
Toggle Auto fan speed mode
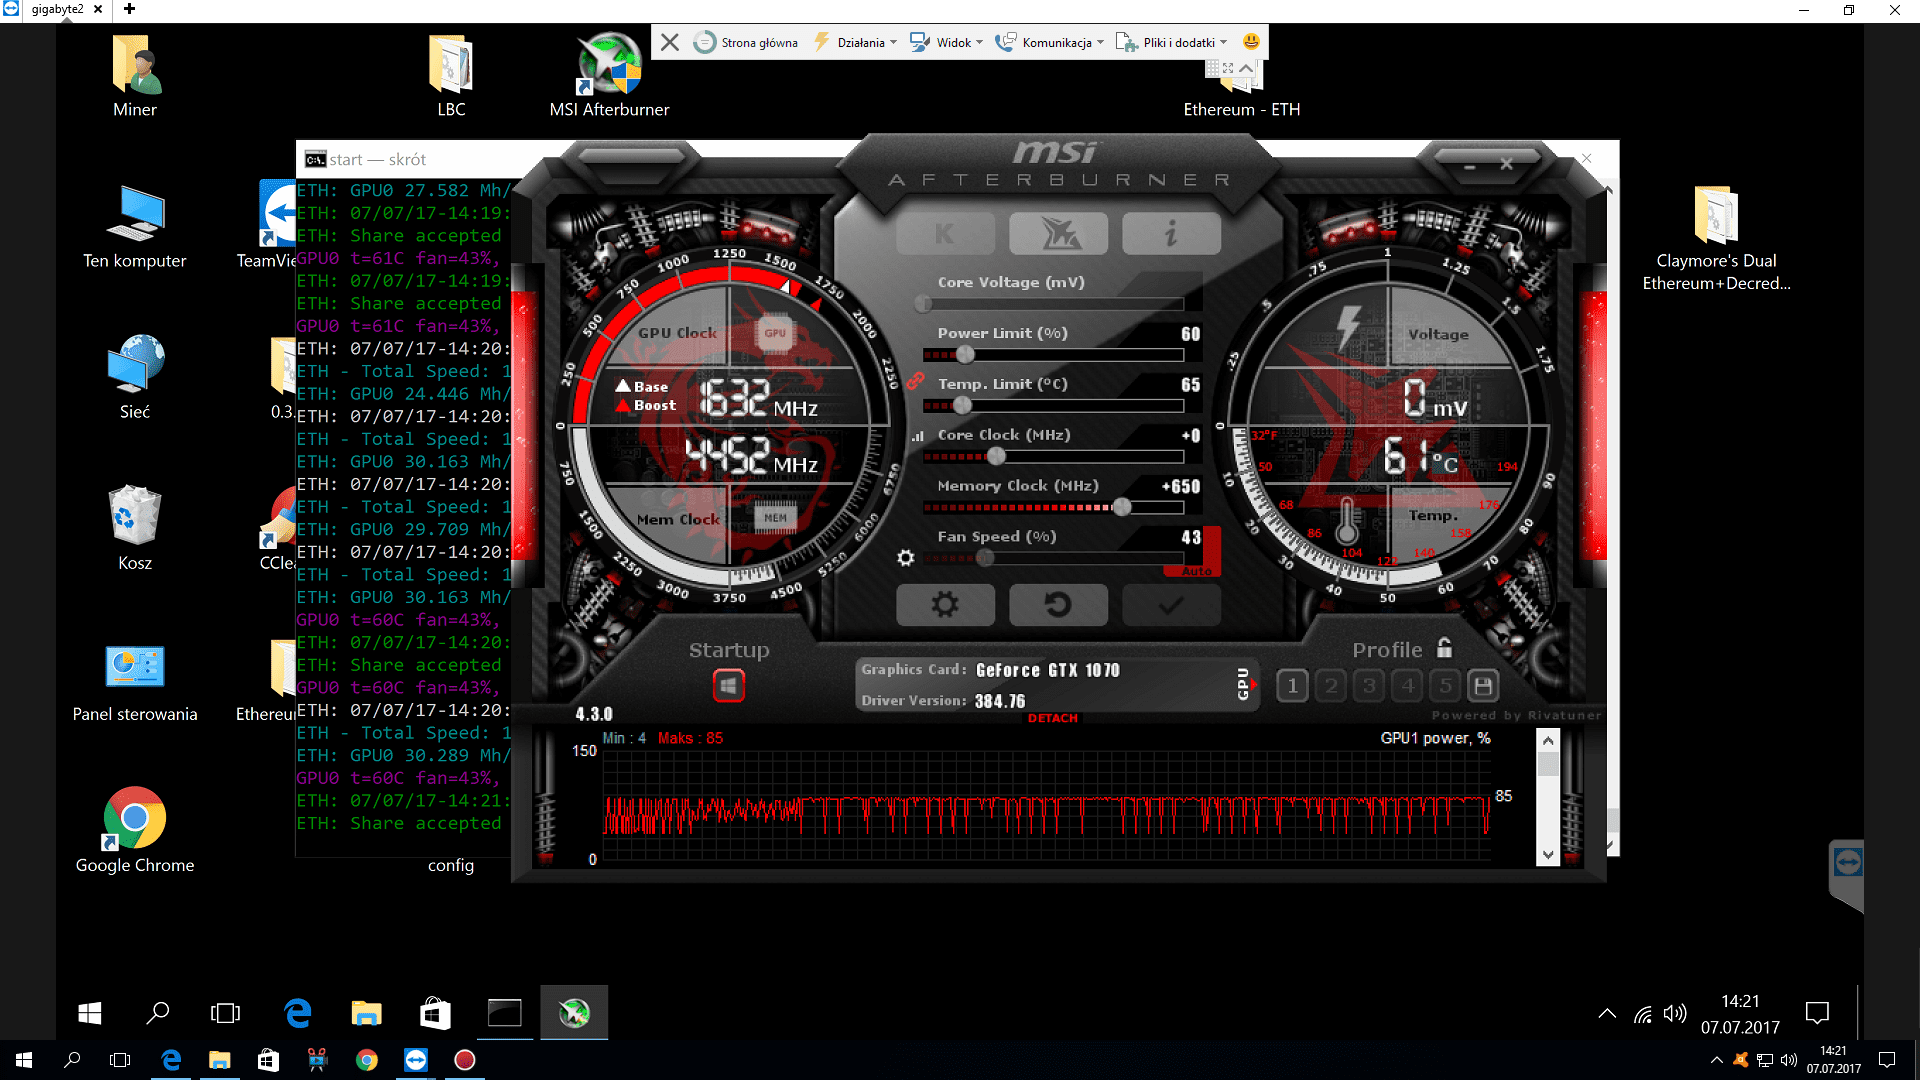(1196, 571)
